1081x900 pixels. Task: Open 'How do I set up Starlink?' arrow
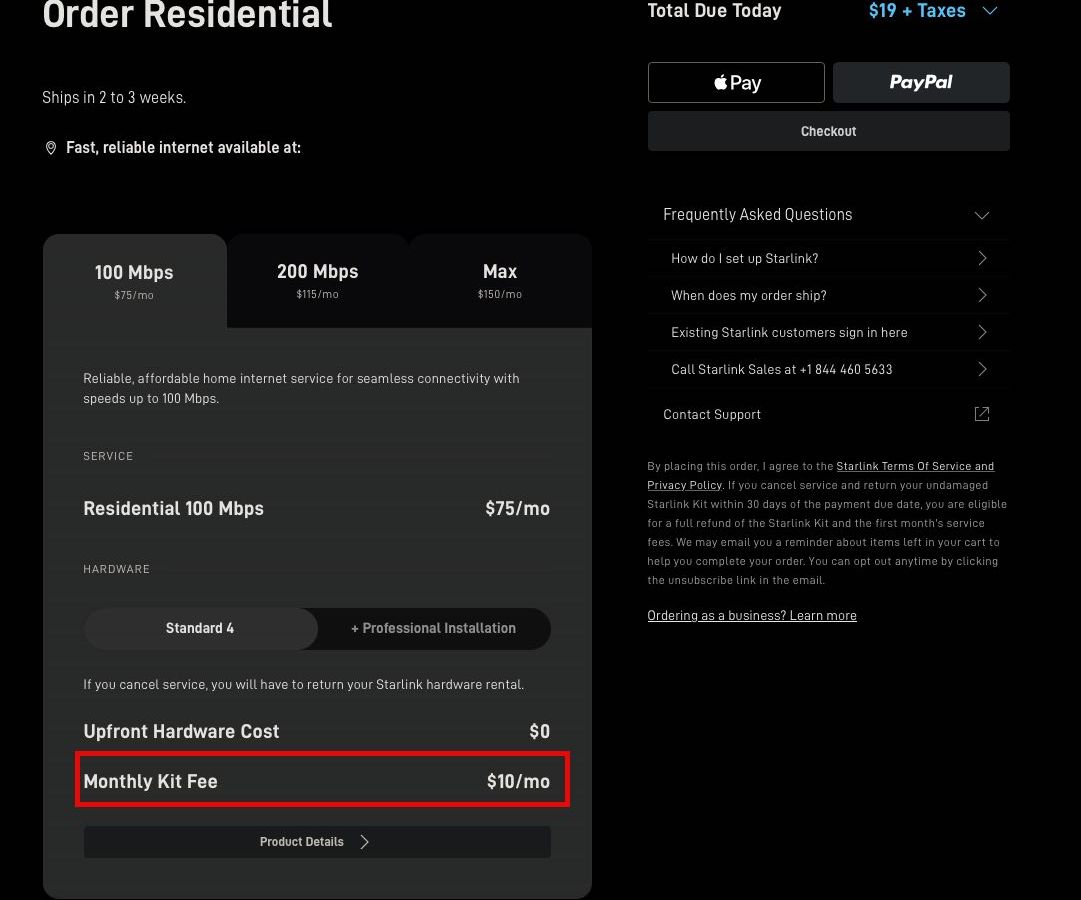[982, 258]
